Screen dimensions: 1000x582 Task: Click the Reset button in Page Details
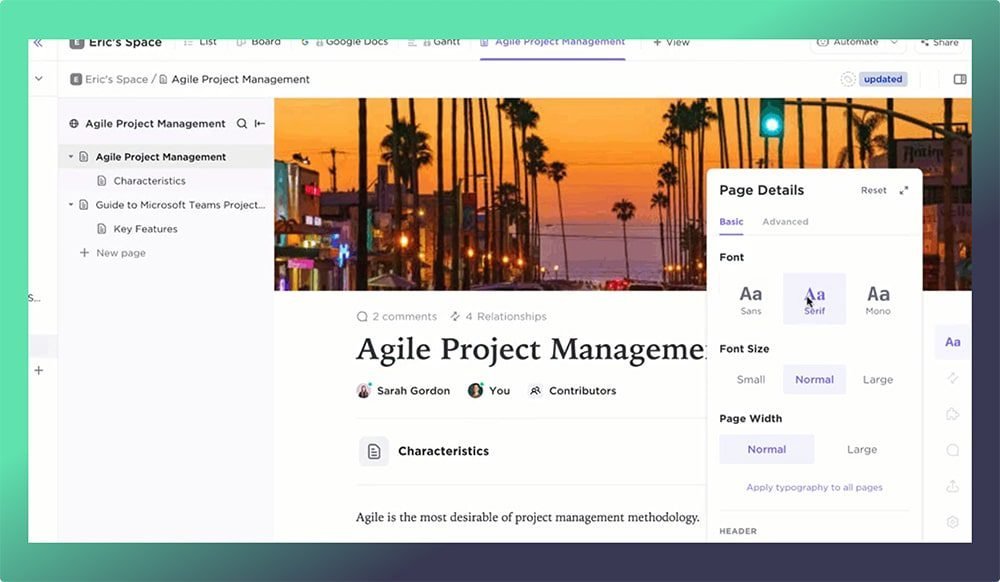tap(873, 190)
